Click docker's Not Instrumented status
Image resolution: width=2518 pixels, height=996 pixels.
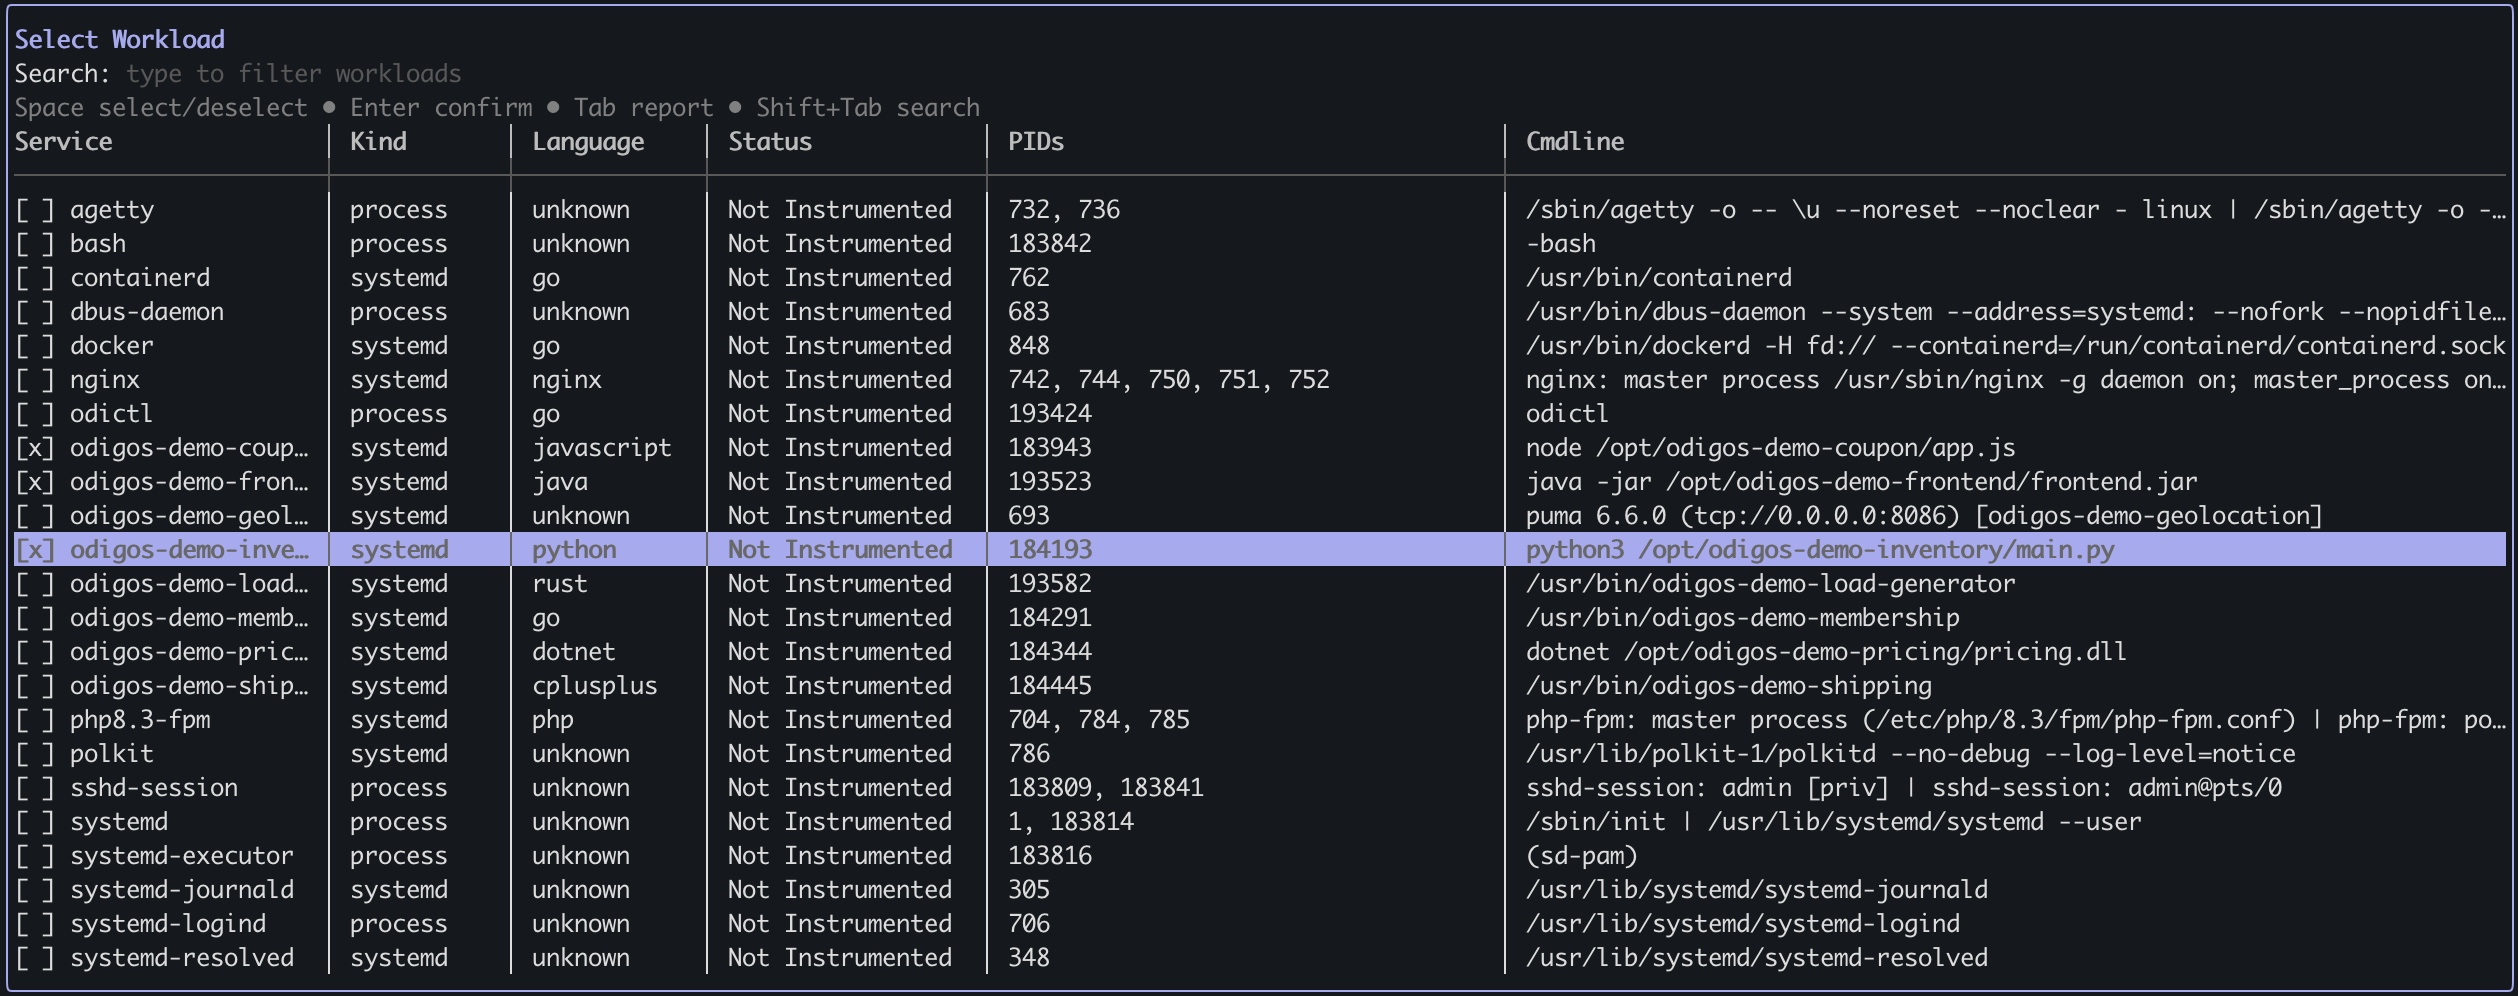click(x=840, y=346)
